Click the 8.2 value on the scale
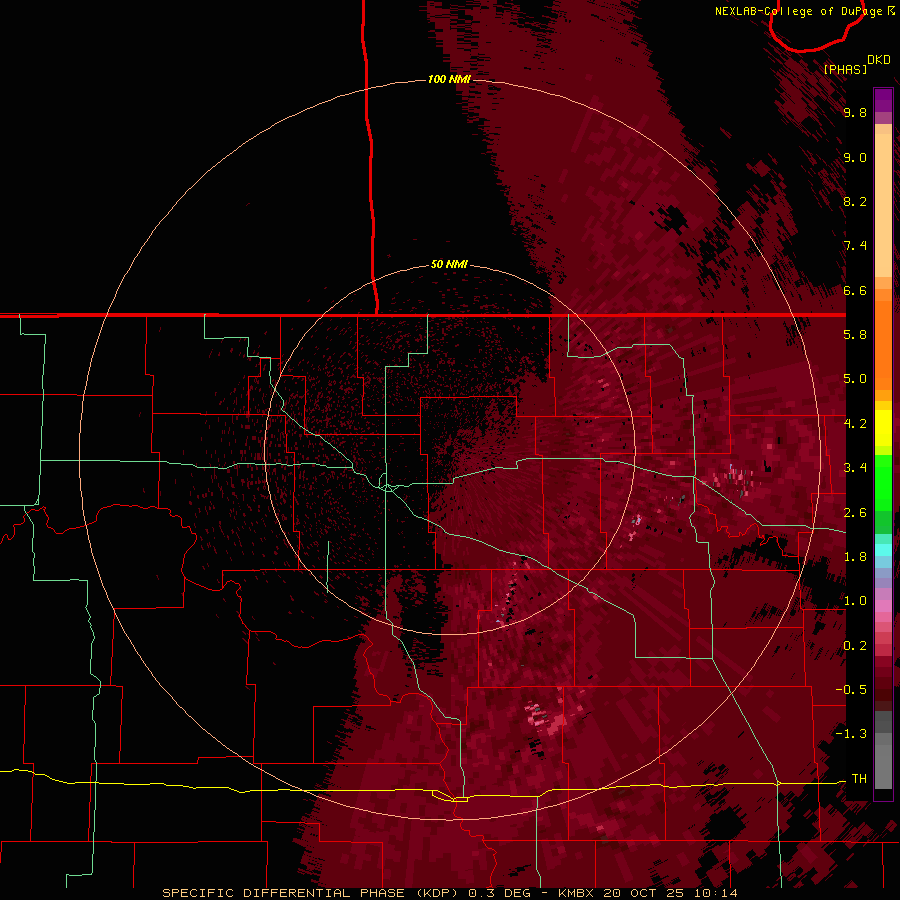 [x=855, y=201]
